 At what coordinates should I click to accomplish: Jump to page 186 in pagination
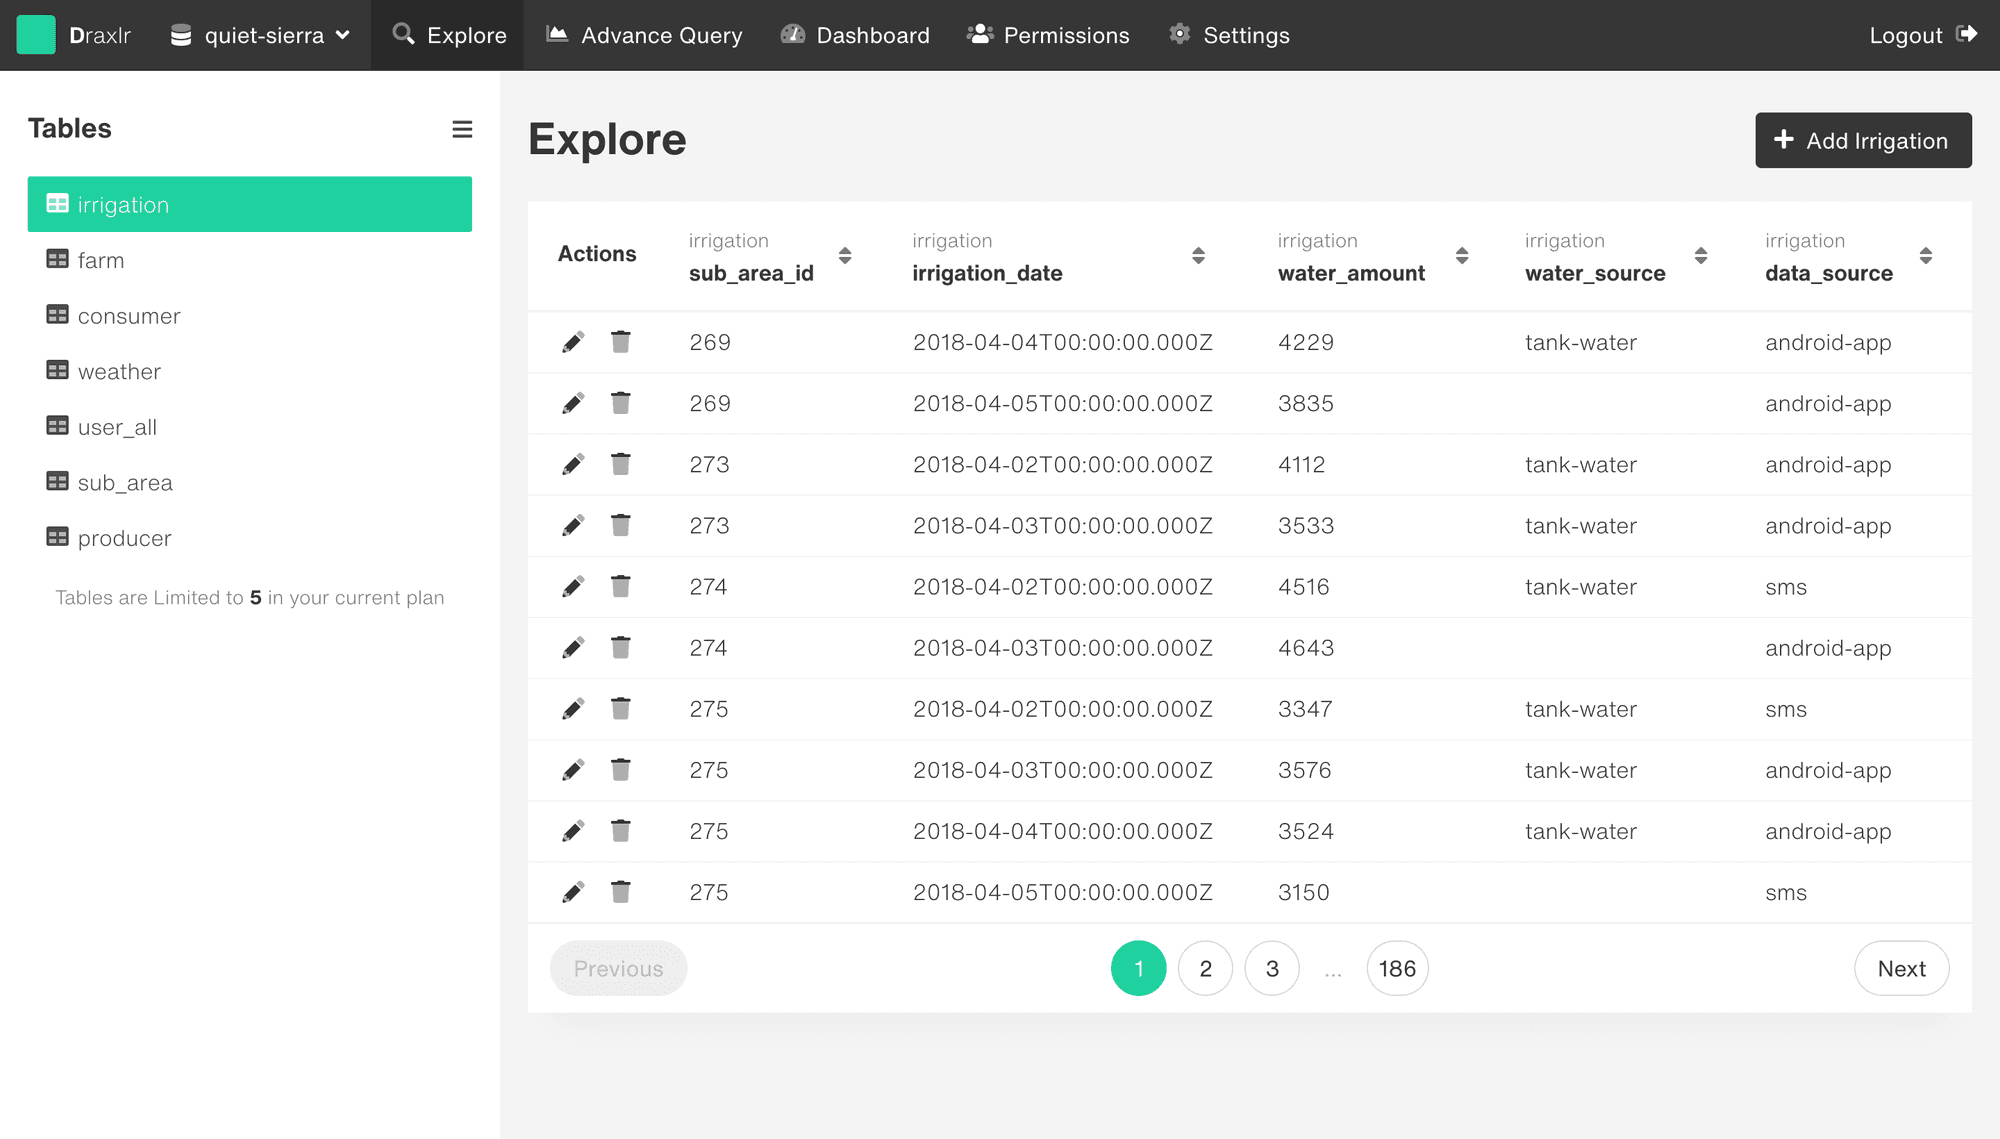coord(1397,968)
